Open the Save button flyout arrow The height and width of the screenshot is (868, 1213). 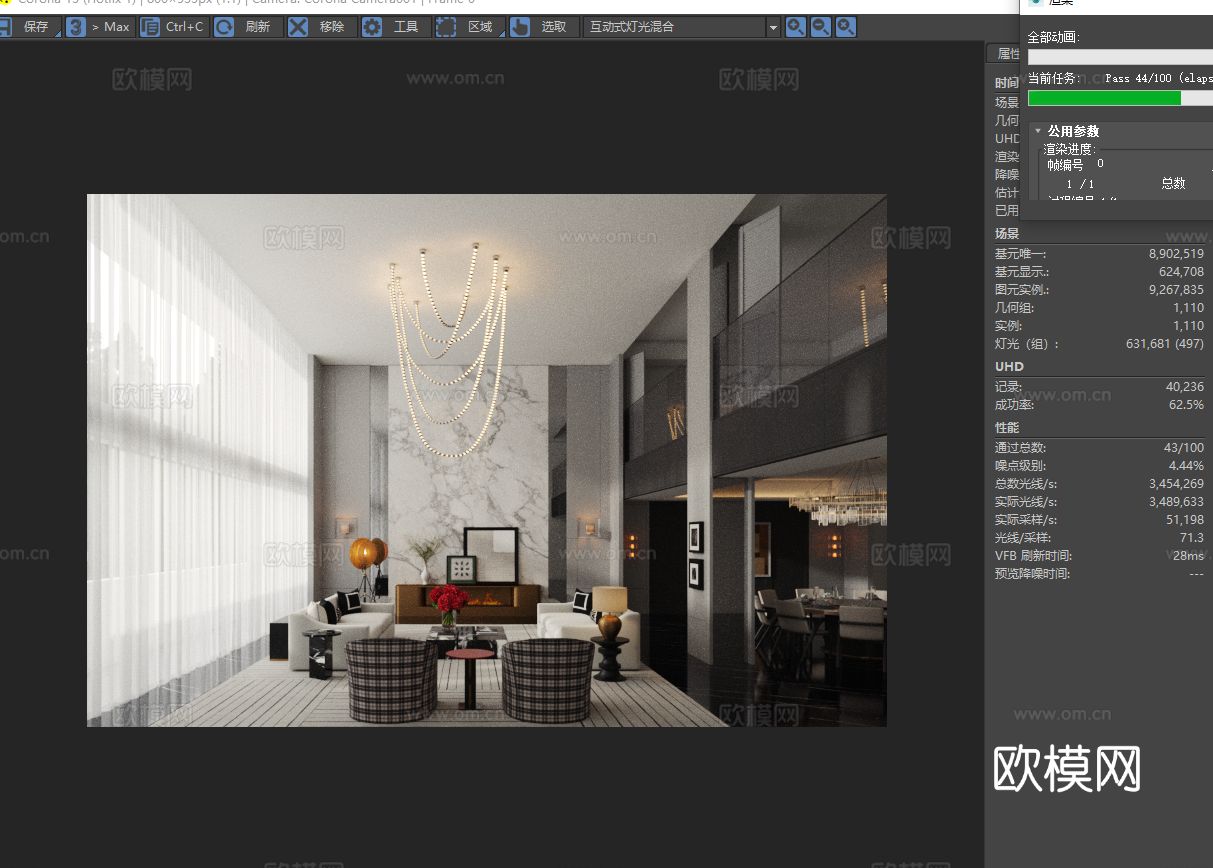[59, 35]
